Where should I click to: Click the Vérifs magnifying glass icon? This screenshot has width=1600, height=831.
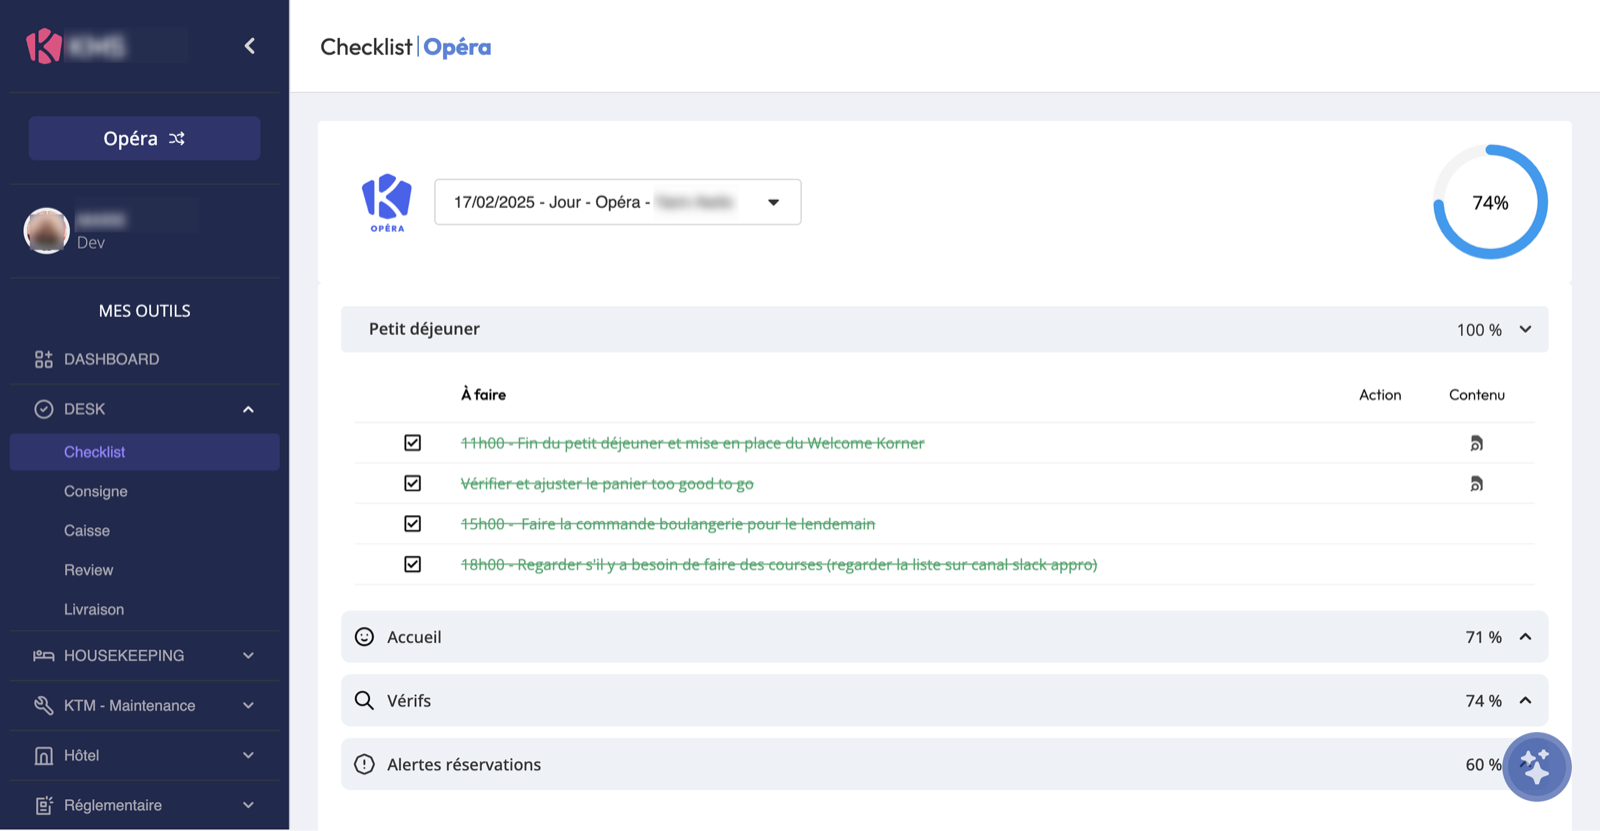click(x=364, y=701)
